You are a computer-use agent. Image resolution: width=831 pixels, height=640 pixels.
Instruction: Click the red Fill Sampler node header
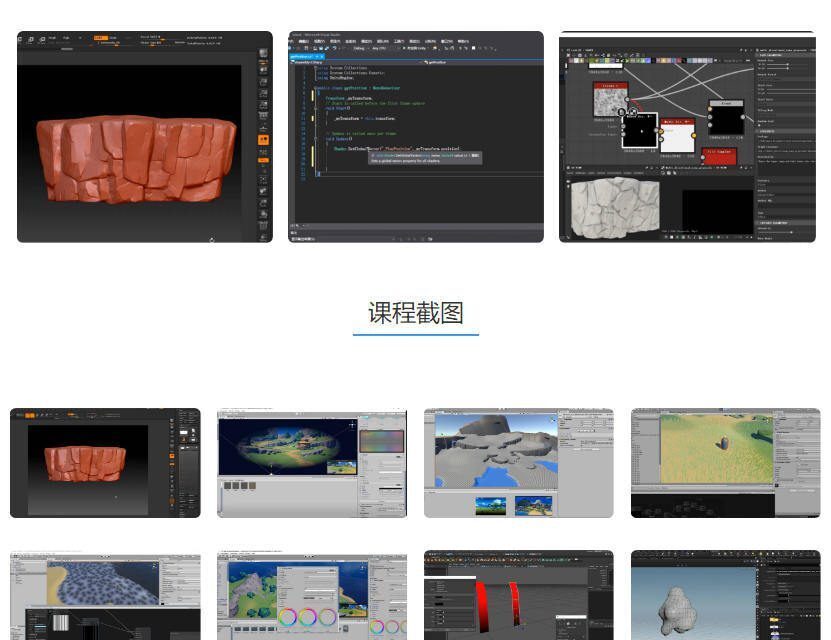720,150
